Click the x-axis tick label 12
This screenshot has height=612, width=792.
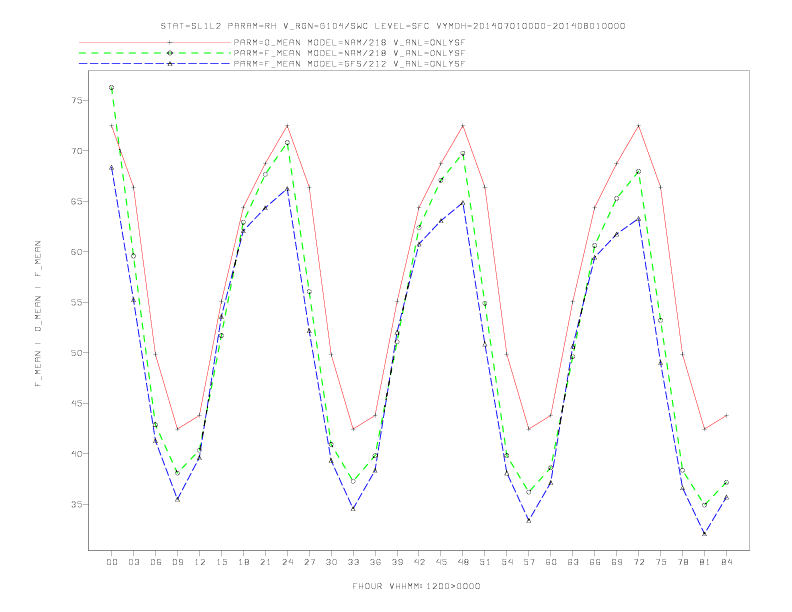tap(200, 562)
